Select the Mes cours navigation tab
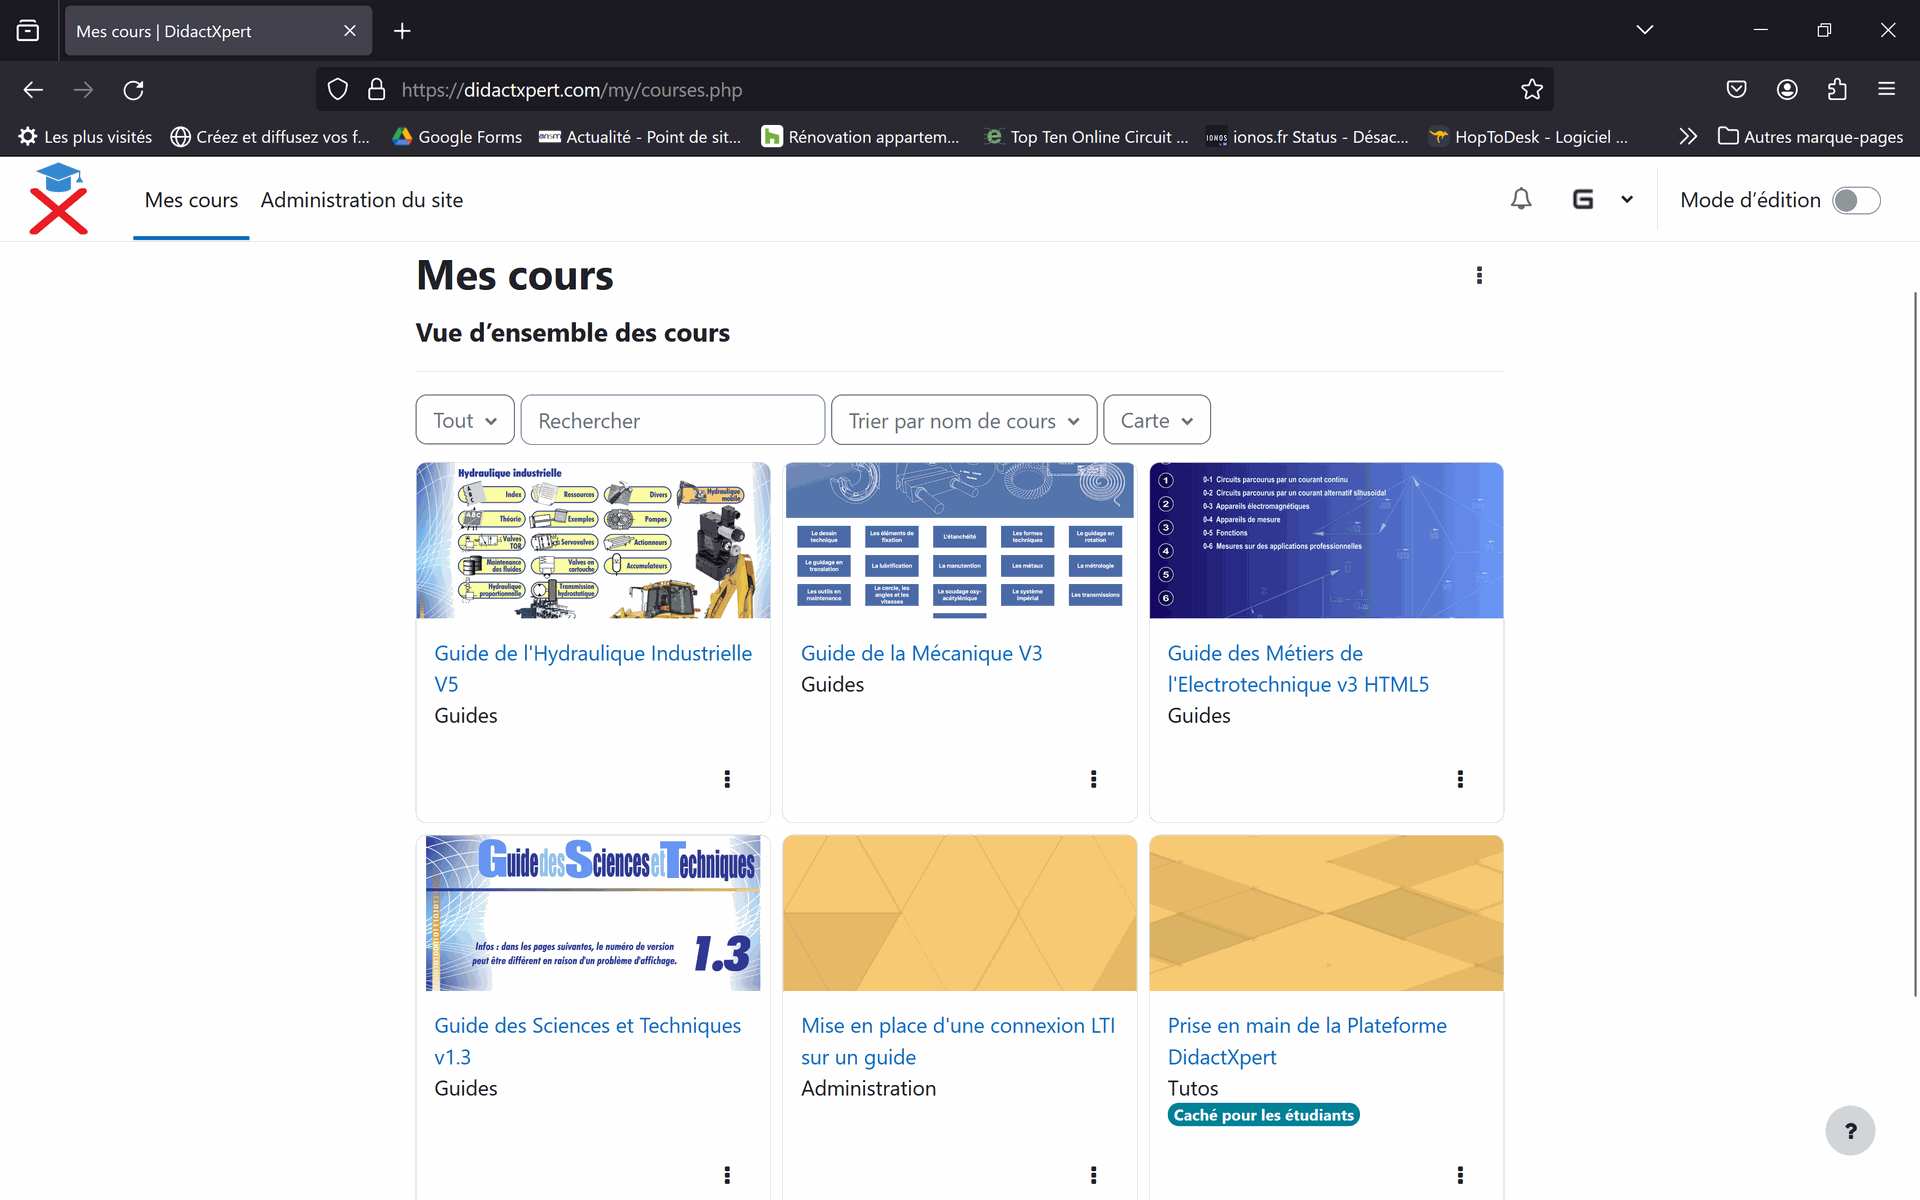Viewport: 1920px width, 1200px height. pyautogui.click(x=191, y=200)
